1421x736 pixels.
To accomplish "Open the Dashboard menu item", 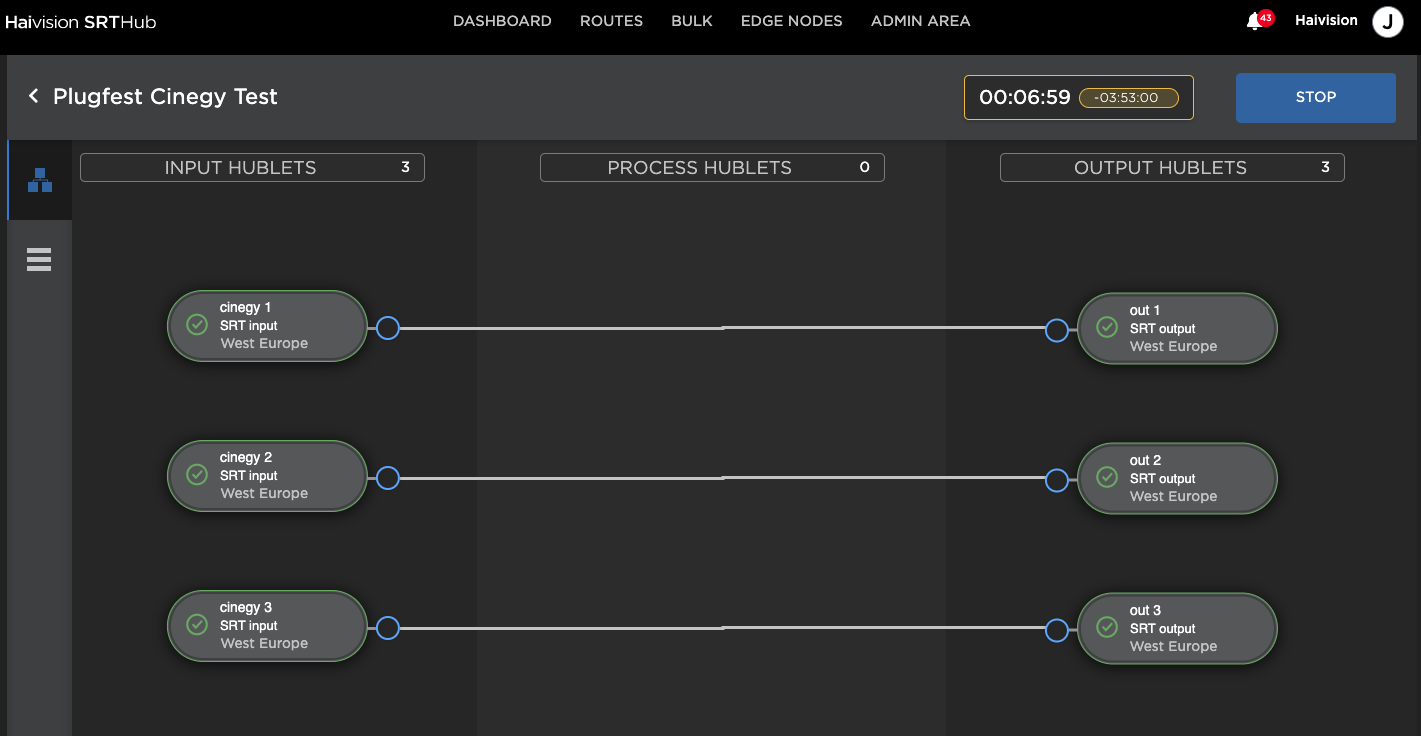I will point(502,21).
